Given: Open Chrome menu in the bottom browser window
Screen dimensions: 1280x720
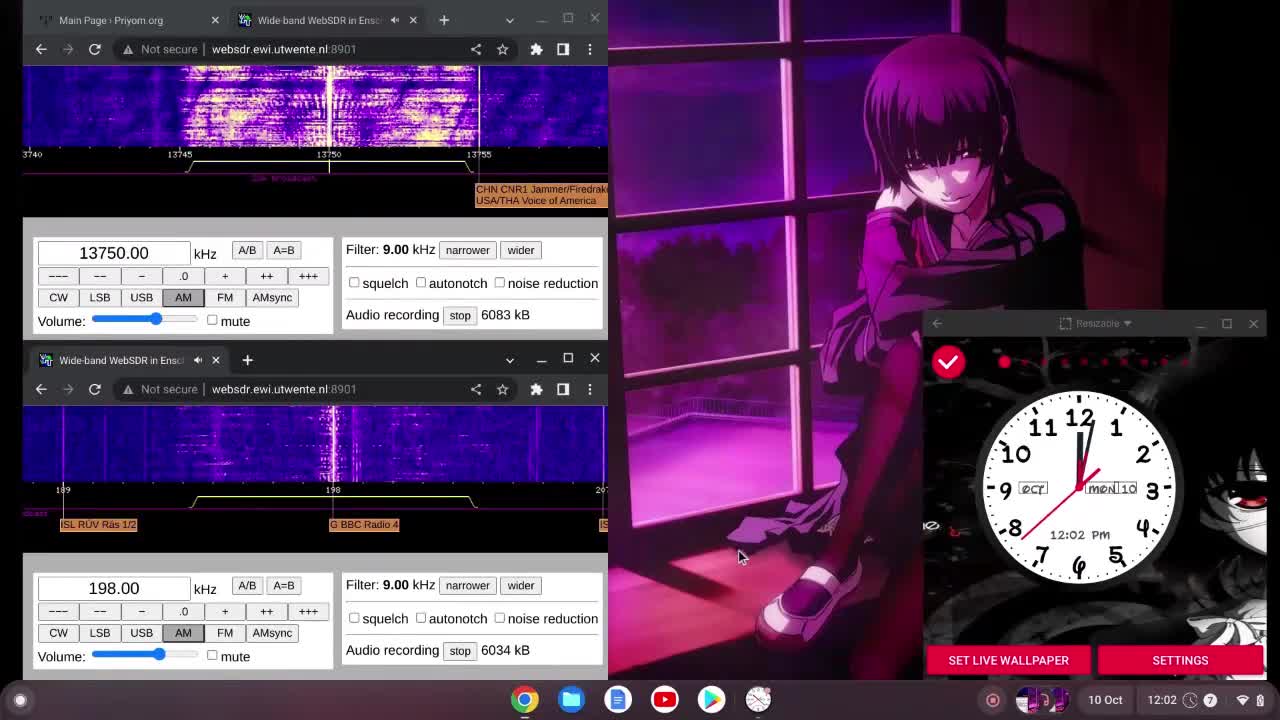Looking at the screenshot, I should click(x=590, y=389).
